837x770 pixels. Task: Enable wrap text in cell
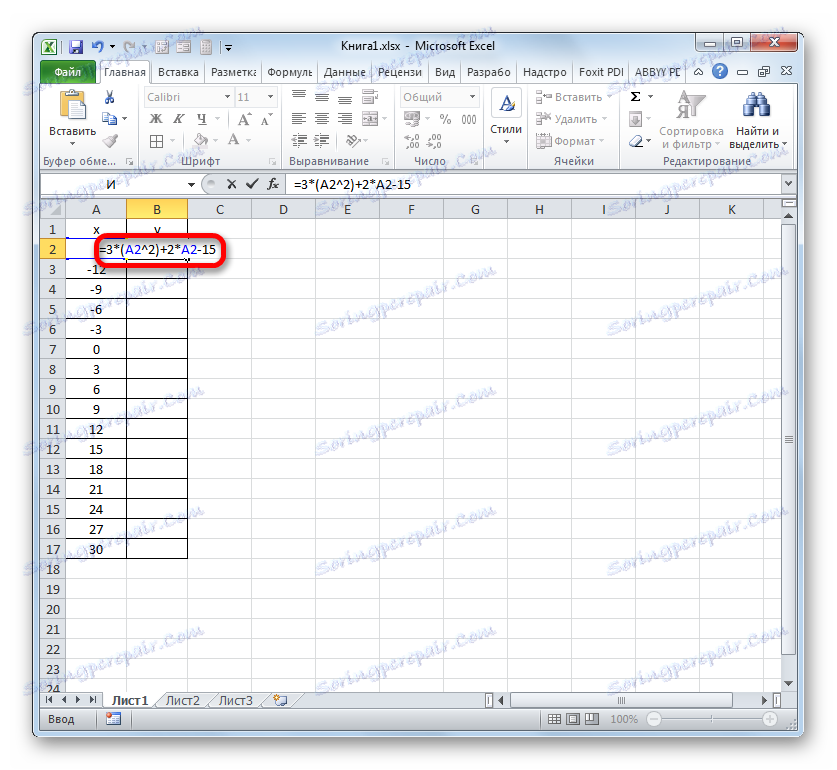[369, 97]
